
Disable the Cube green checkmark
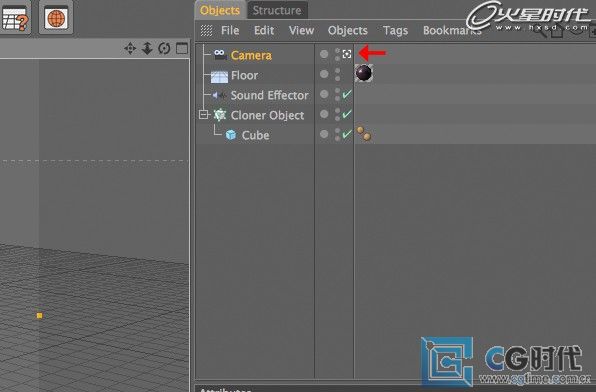[347, 134]
